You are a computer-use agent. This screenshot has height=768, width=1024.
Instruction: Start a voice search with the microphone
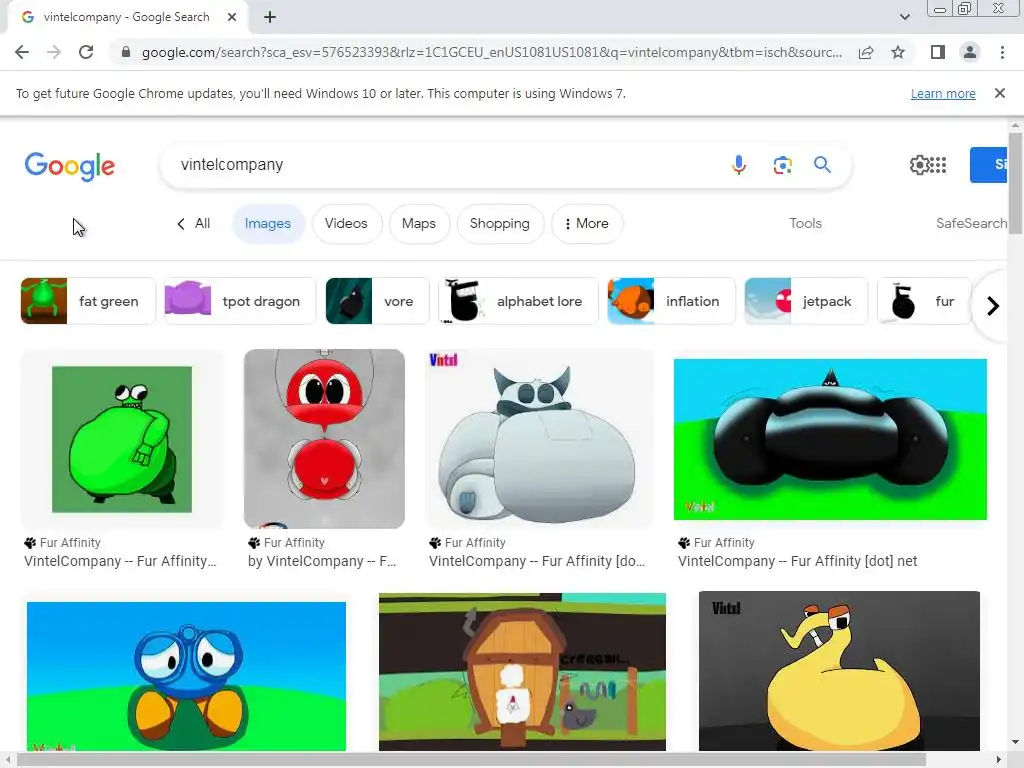click(739, 165)
